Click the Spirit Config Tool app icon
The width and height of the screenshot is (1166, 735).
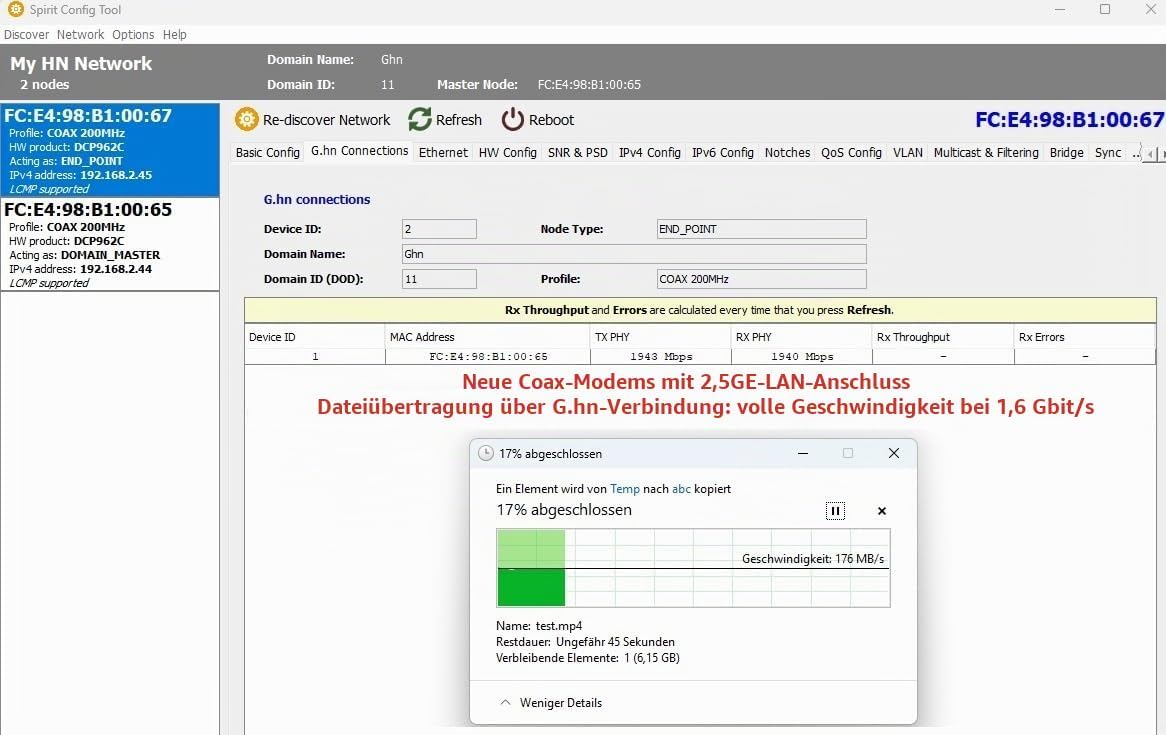point(15,9)
